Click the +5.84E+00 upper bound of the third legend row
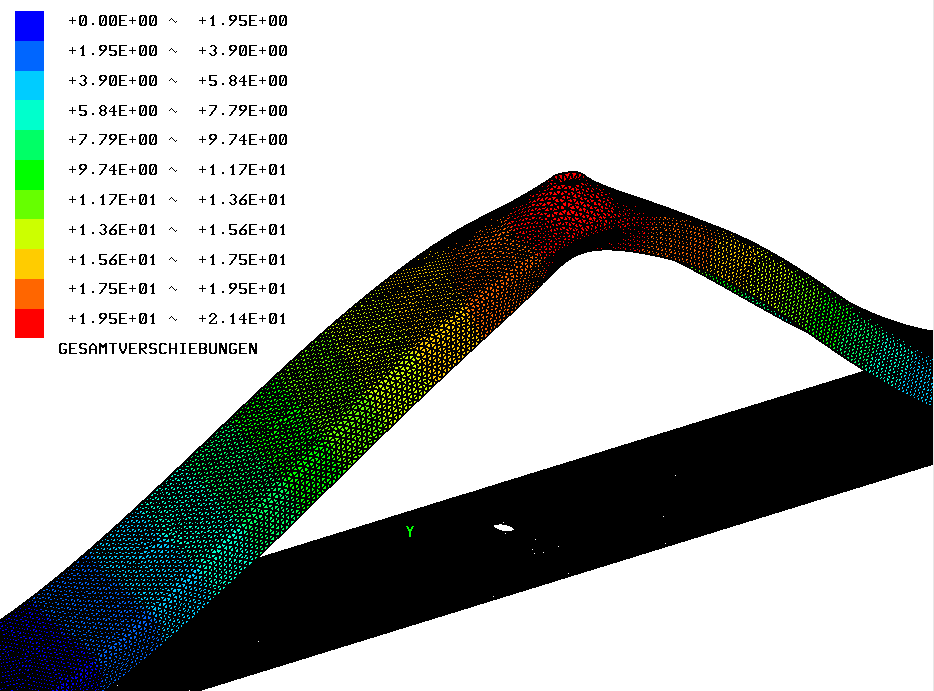 pyautogui.click(x=242, y=80)
